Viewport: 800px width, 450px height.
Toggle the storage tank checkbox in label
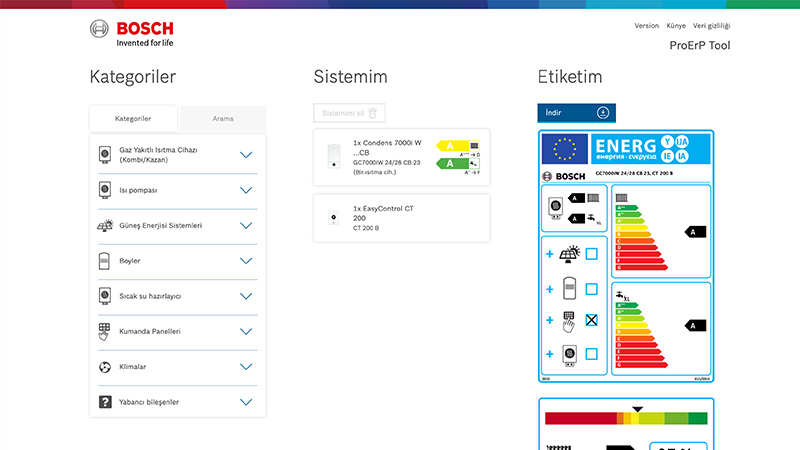tap(591, 289)
